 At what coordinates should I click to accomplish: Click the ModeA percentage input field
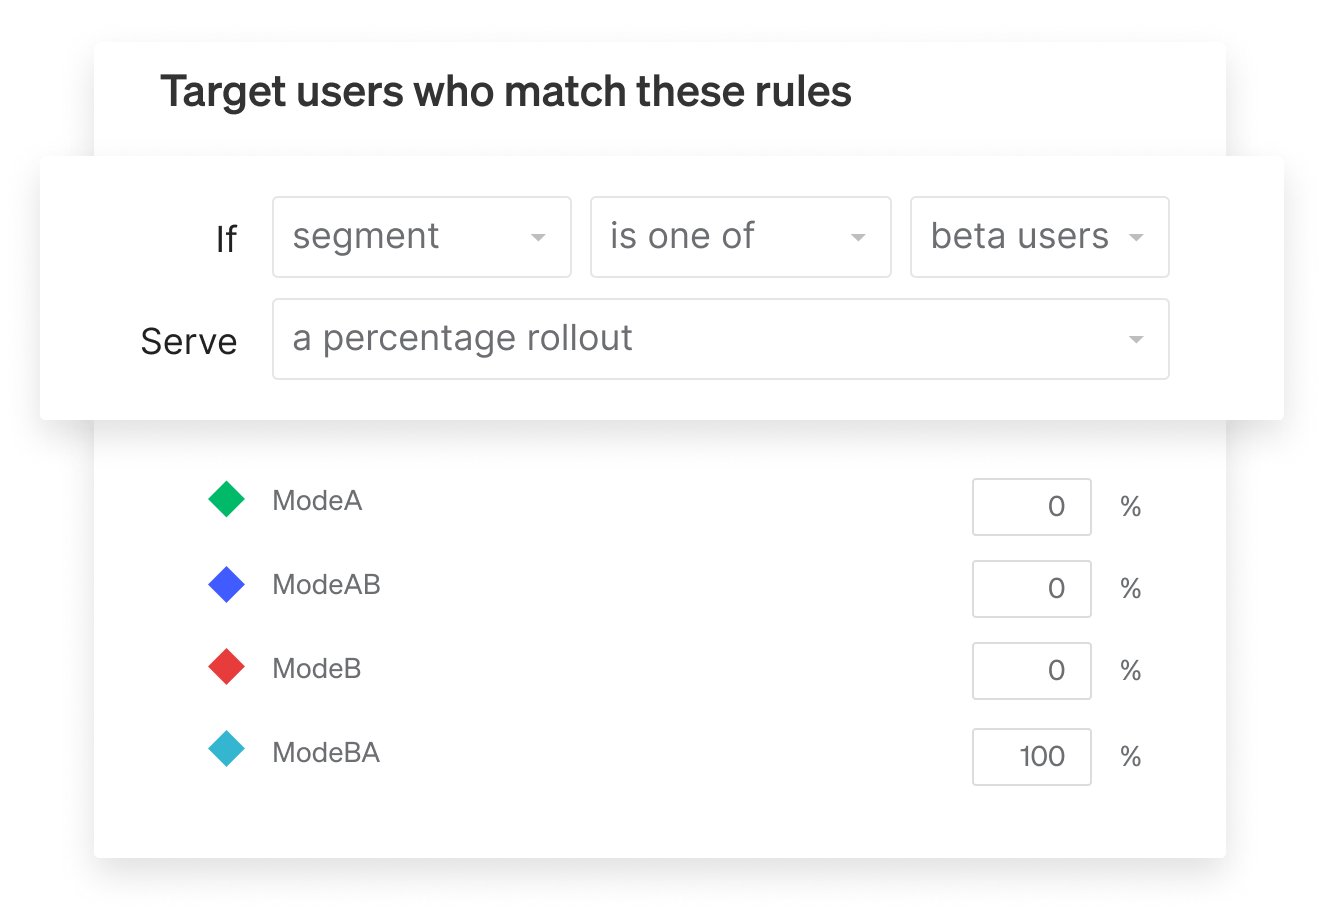pyautogui.click(x=1031, y=507)
